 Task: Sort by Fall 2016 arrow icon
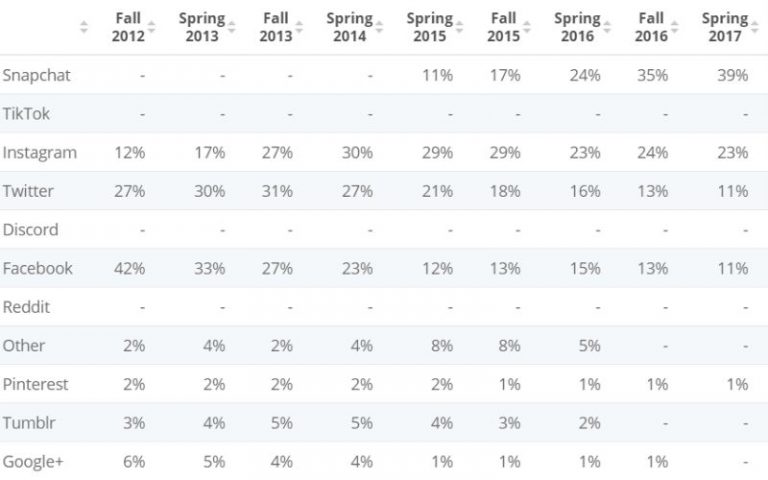(x=676, y=27)
